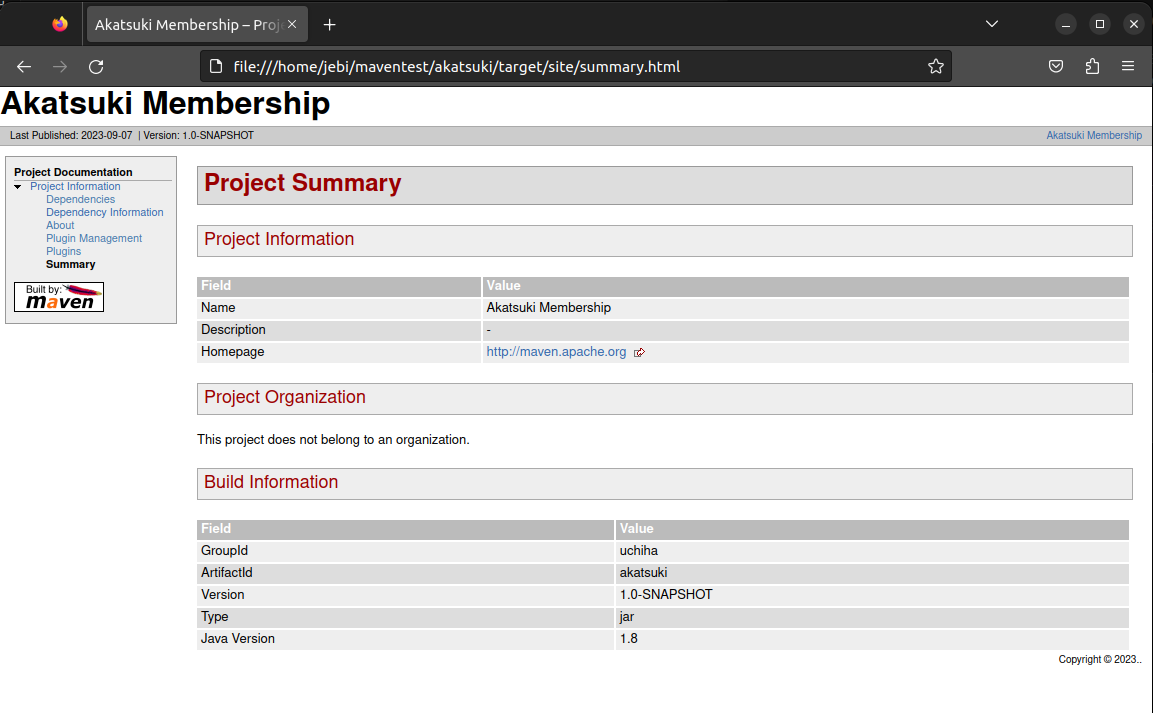Viewport: 1153px width, 713px height.
Task: Click the 1.0-SNAPSHOT value in the Version row
Action: tap(665, 595)
